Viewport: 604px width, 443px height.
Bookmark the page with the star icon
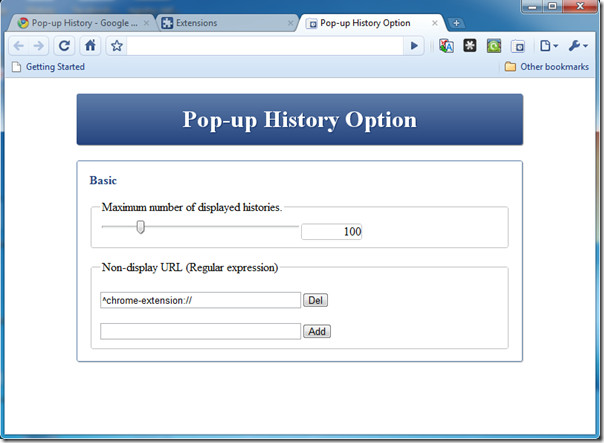pyautogui.click(x=116, y=46)
